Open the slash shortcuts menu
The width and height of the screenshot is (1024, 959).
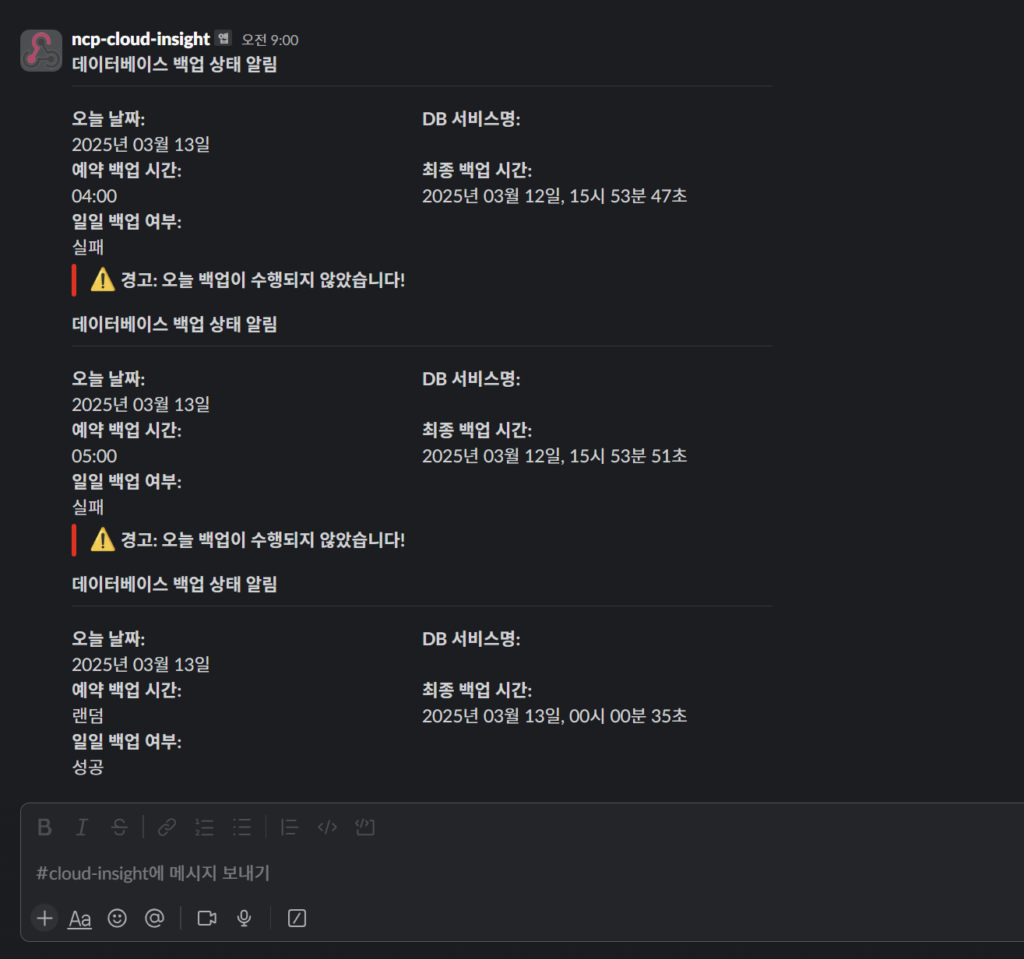point(297,918)
